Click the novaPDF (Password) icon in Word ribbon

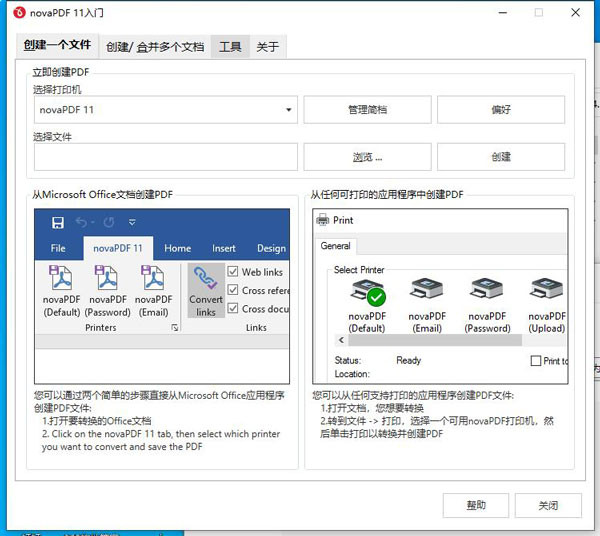pos(107,281)
